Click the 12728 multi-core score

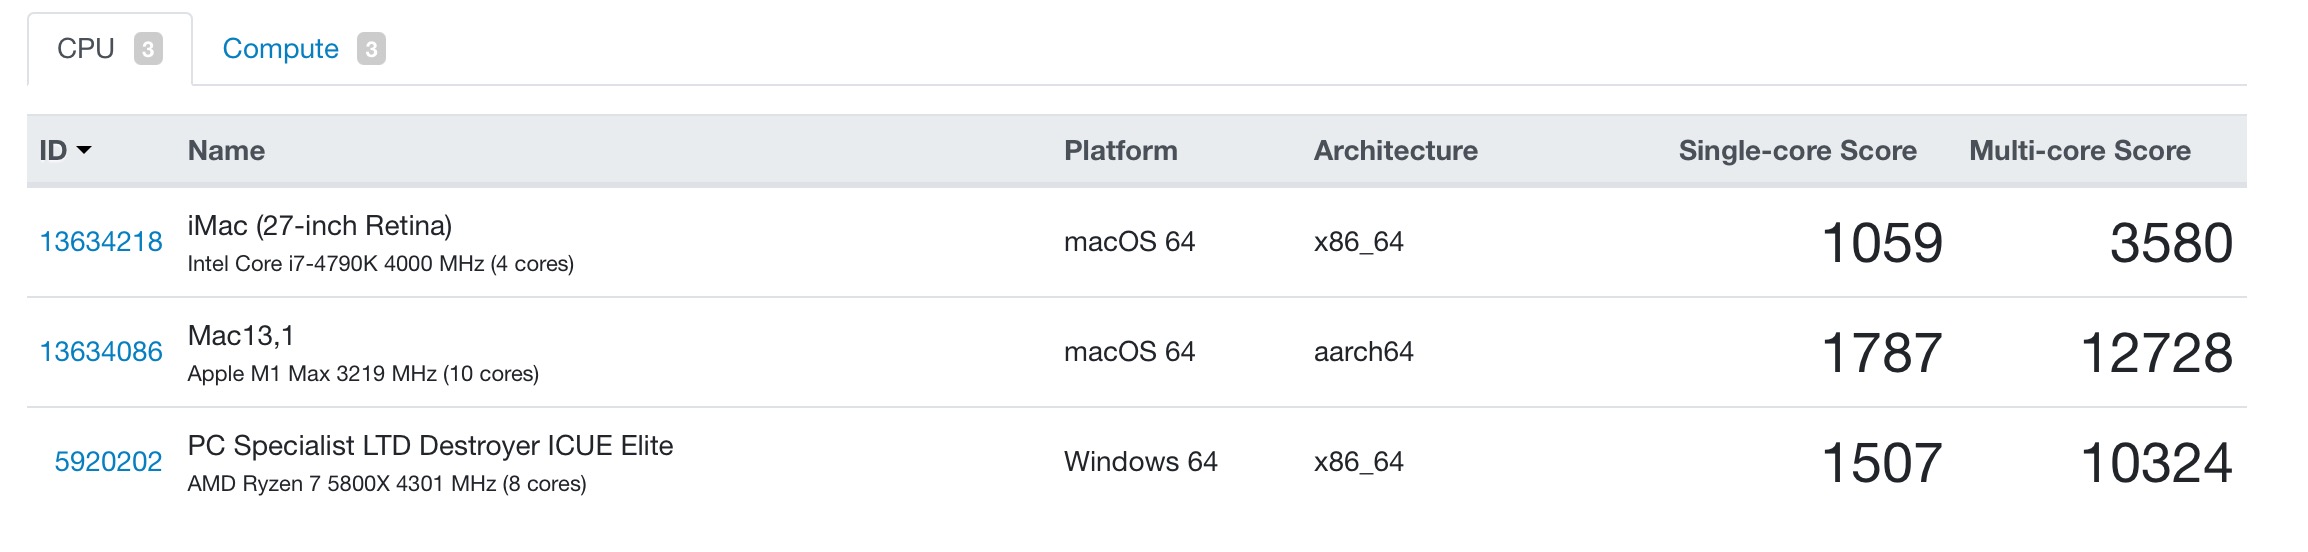pyautogui.click(x=2156, y=353)
